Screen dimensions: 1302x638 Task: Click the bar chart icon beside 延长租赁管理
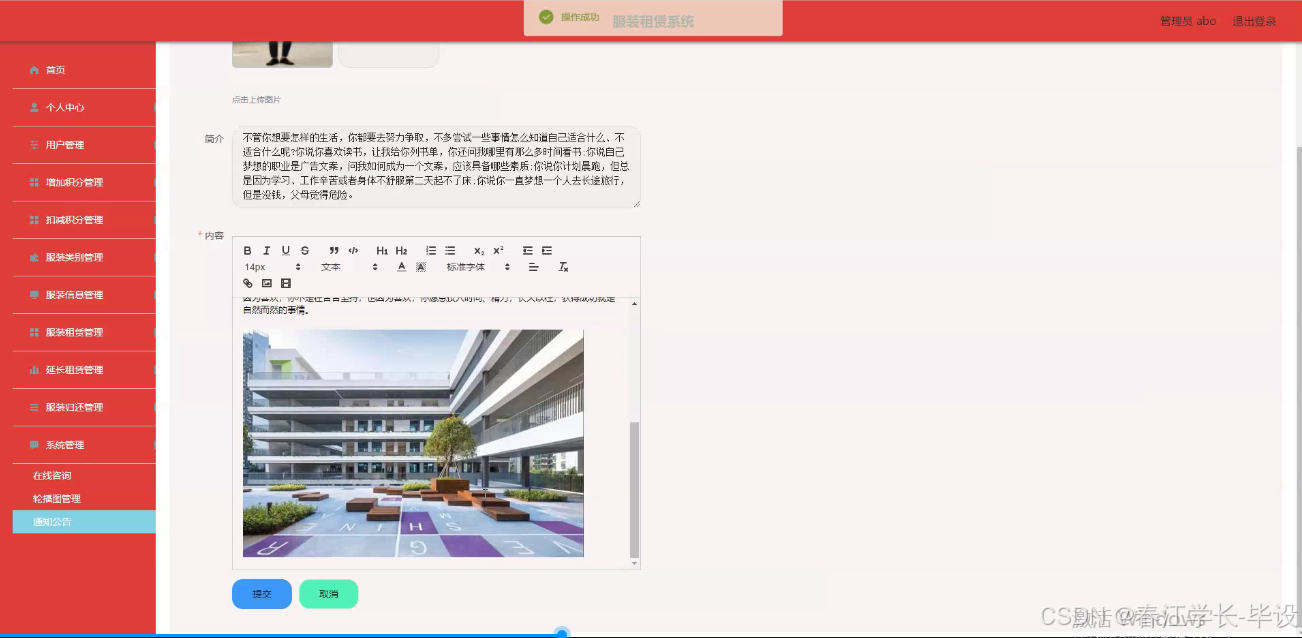tap(34, 370)
